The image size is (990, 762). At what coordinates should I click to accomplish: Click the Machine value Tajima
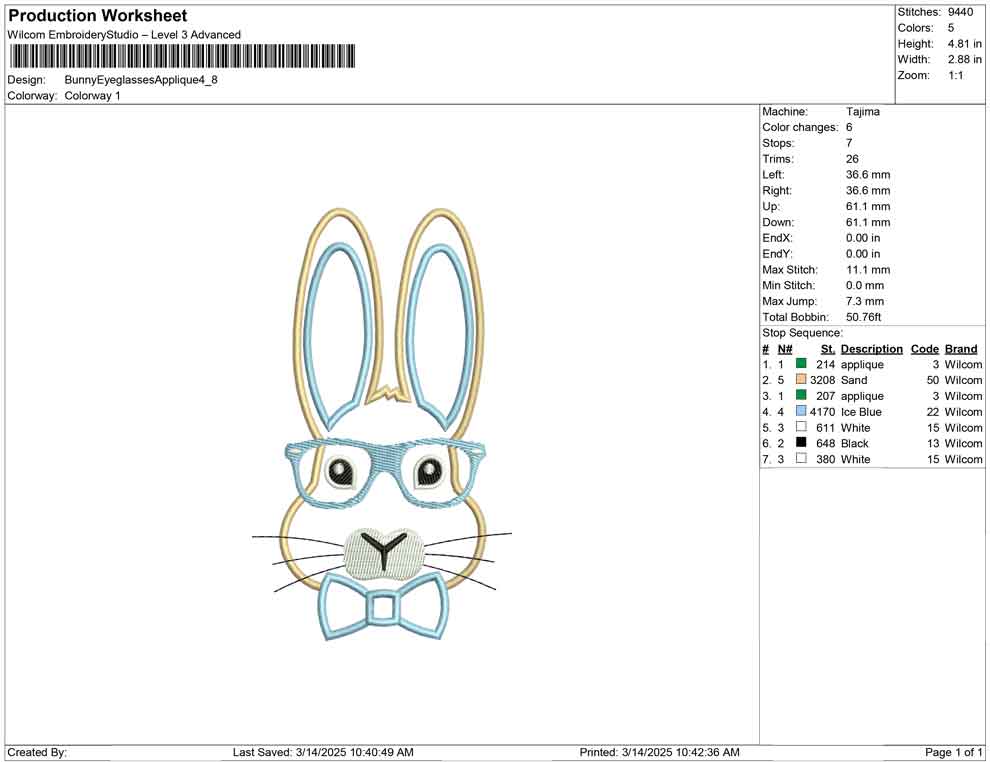[x=862, y=112]
